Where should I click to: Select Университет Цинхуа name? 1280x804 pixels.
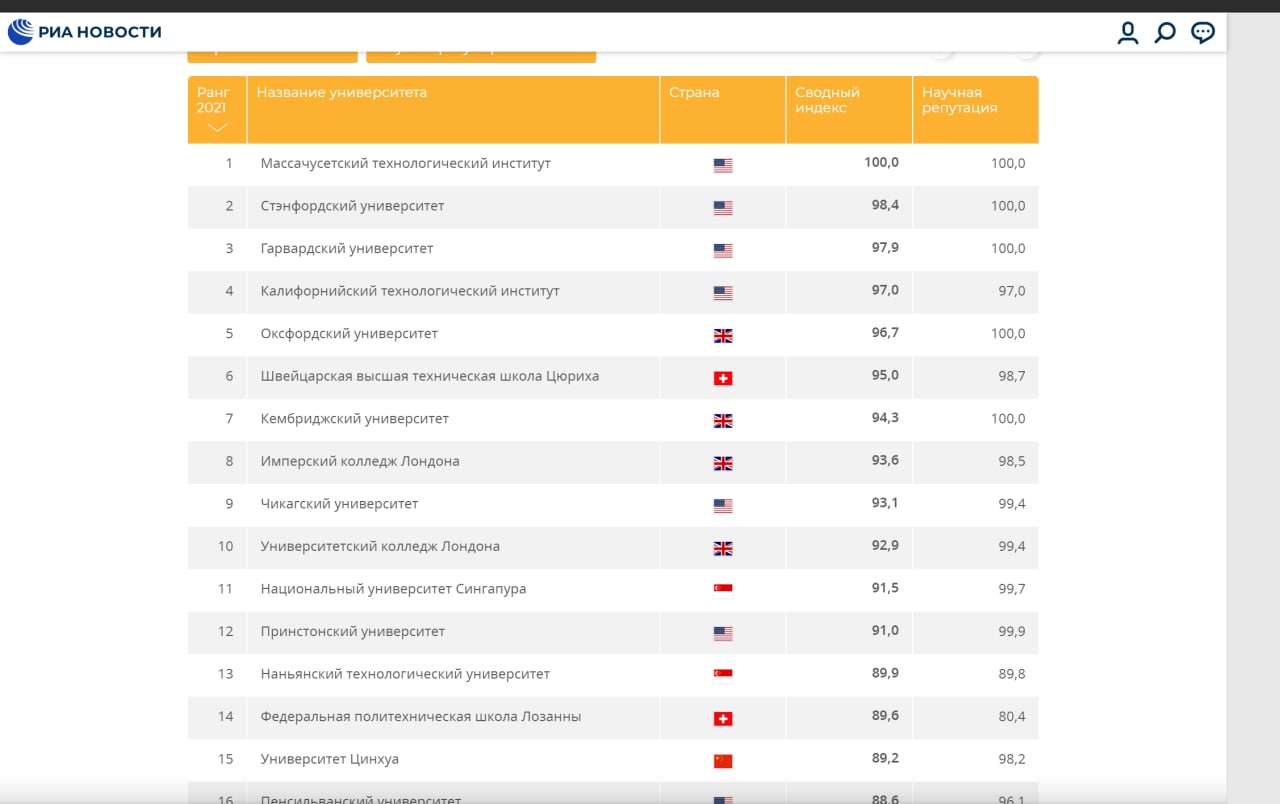(329, 759)
